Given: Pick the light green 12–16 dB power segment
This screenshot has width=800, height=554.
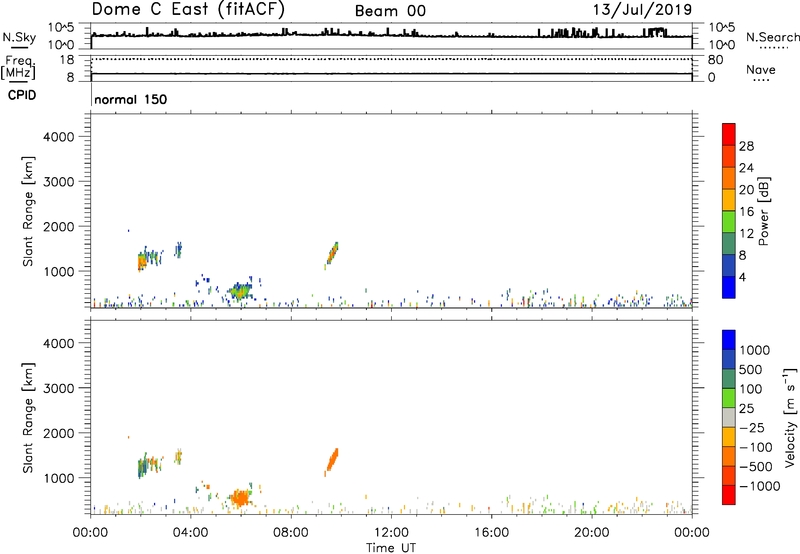Looking at the screenshot, I should pos(729,222).
